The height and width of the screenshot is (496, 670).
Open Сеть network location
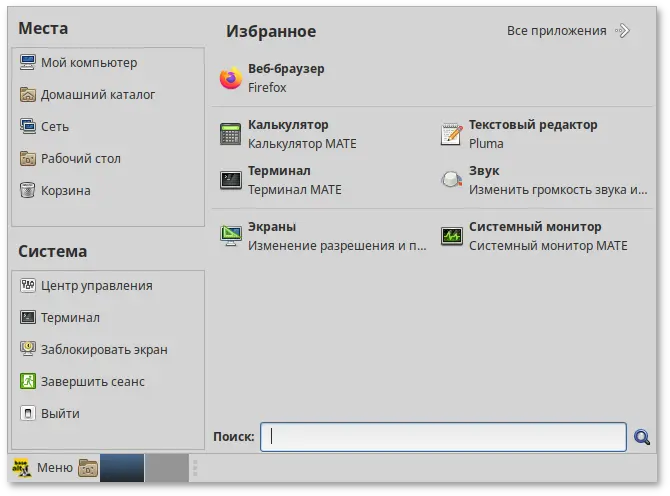coord(54,127)
